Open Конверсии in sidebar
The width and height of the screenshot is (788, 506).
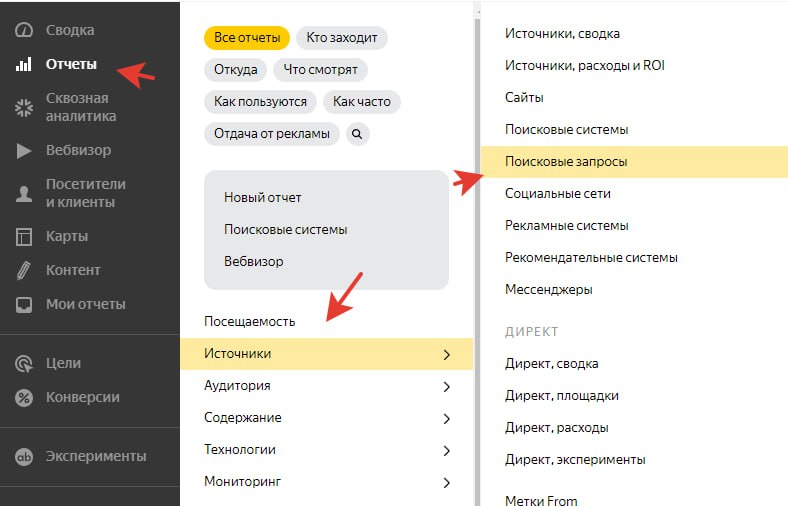(x=83, y=397)
